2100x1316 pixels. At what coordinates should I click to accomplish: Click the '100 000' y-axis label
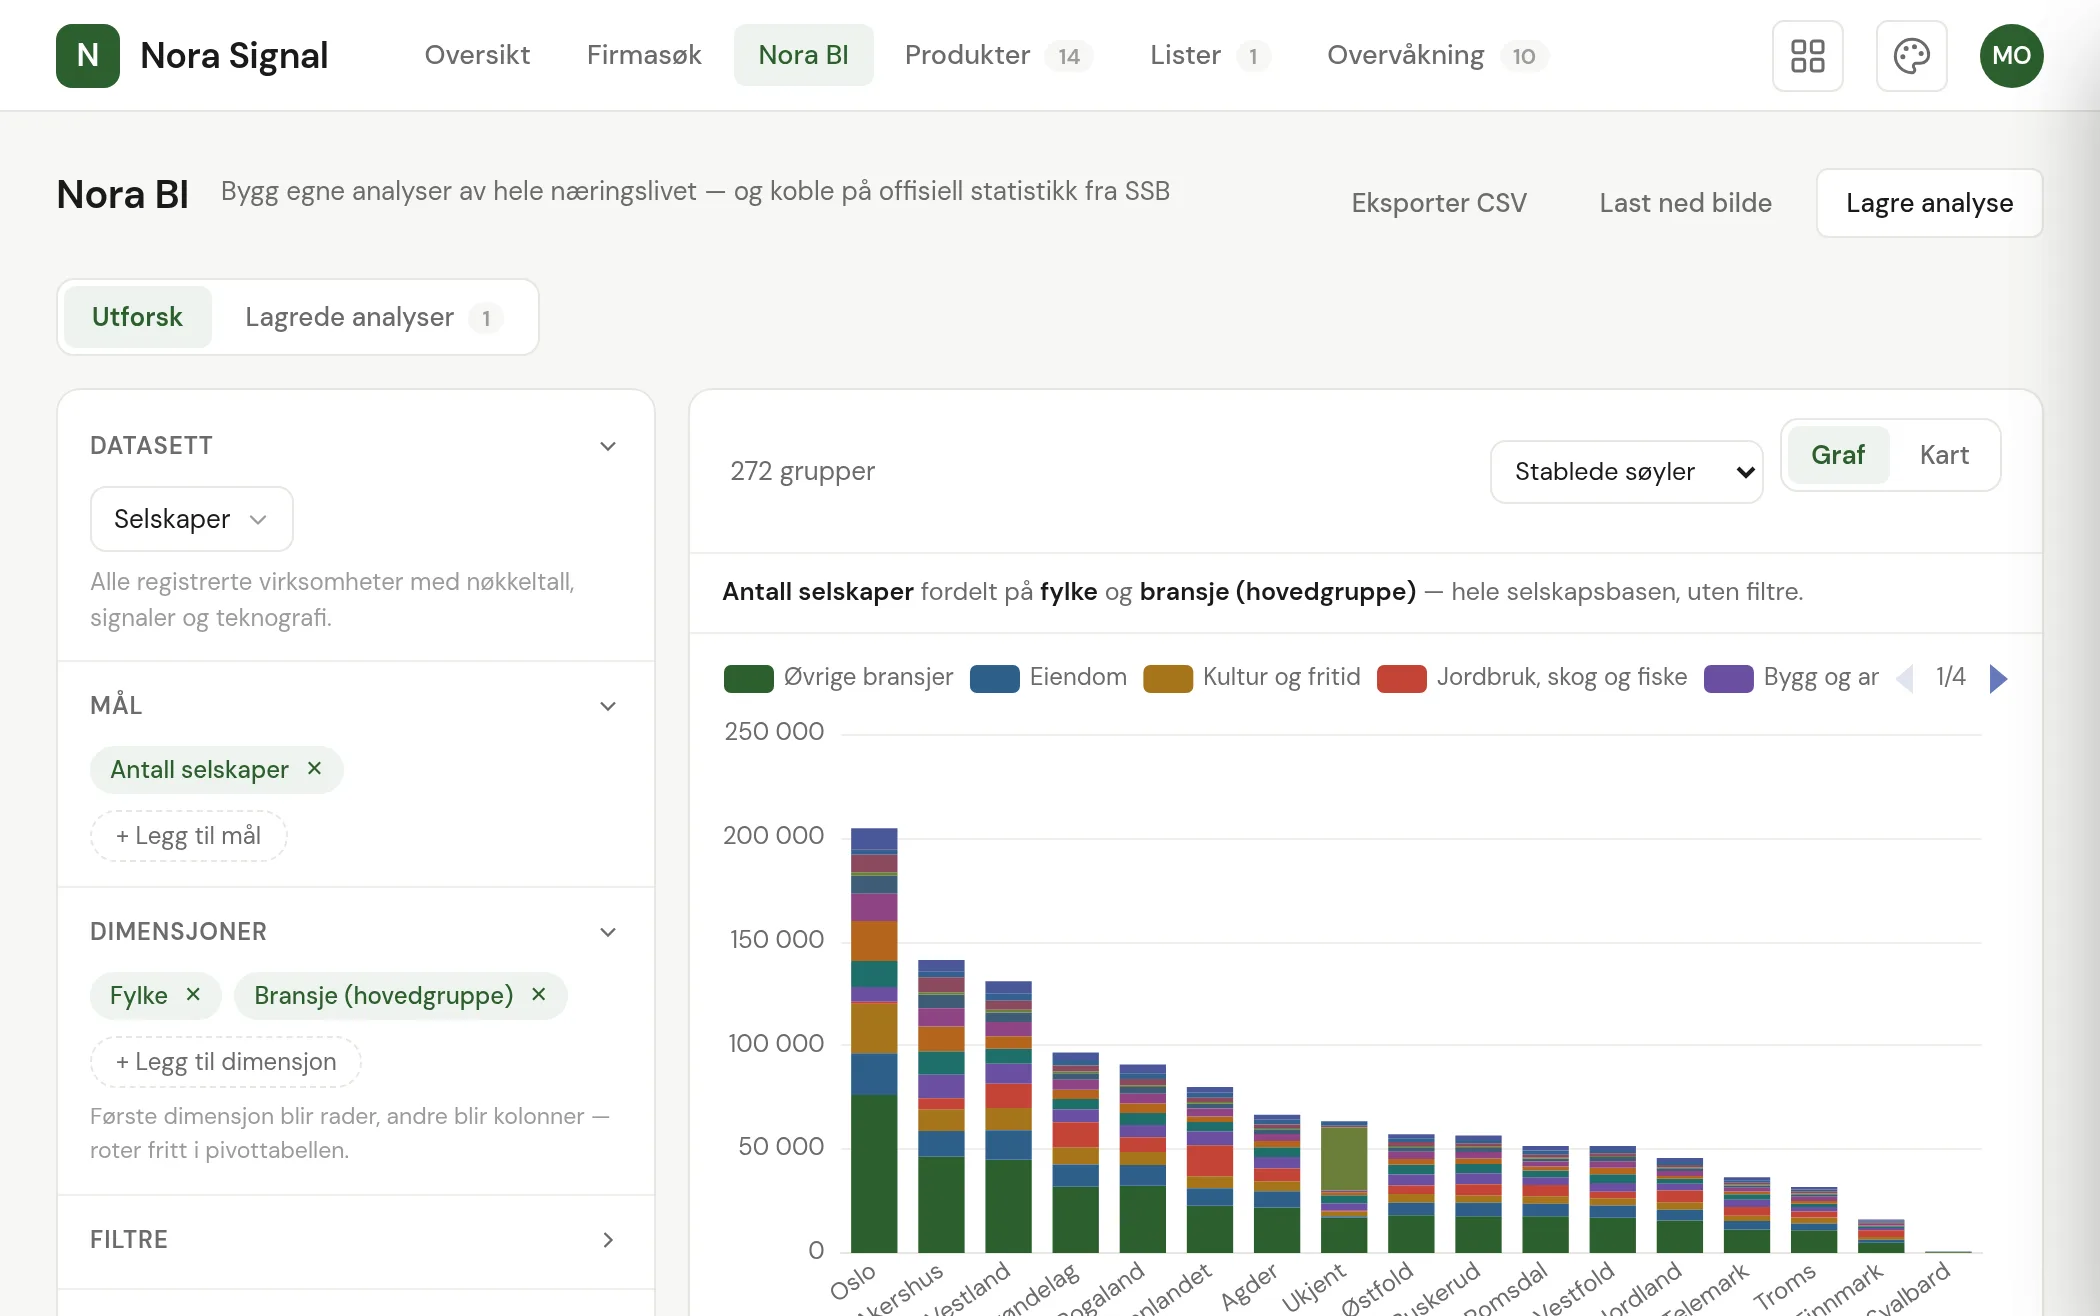point(776,1044)
